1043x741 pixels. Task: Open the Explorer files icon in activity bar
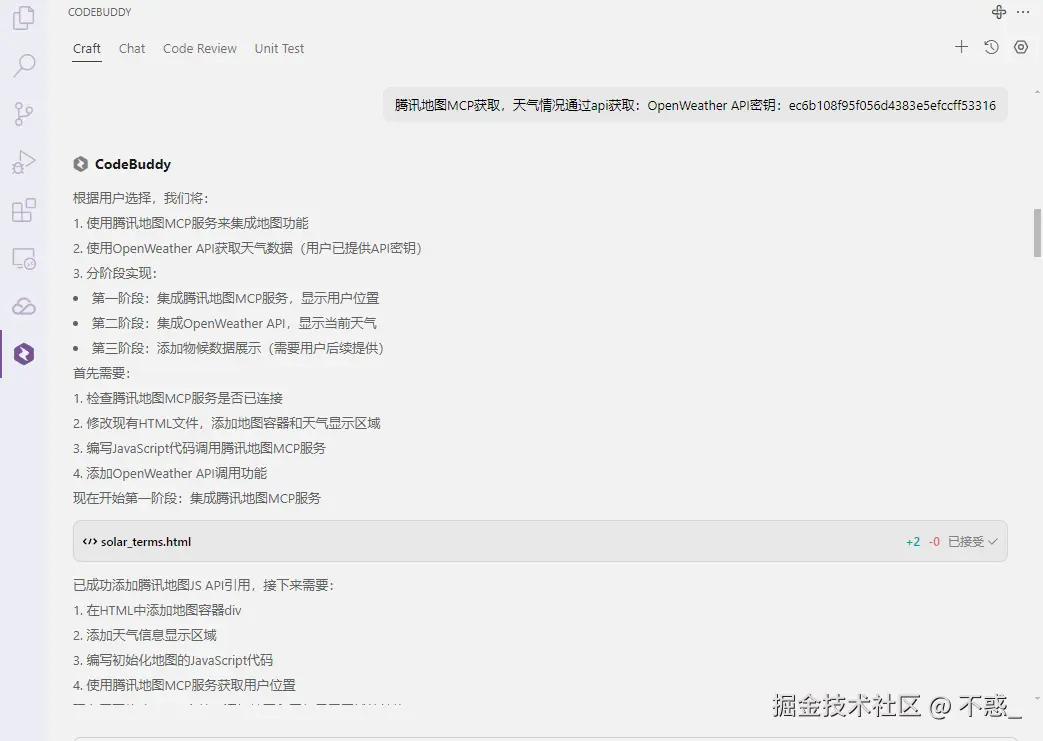[x=24, y=17]
